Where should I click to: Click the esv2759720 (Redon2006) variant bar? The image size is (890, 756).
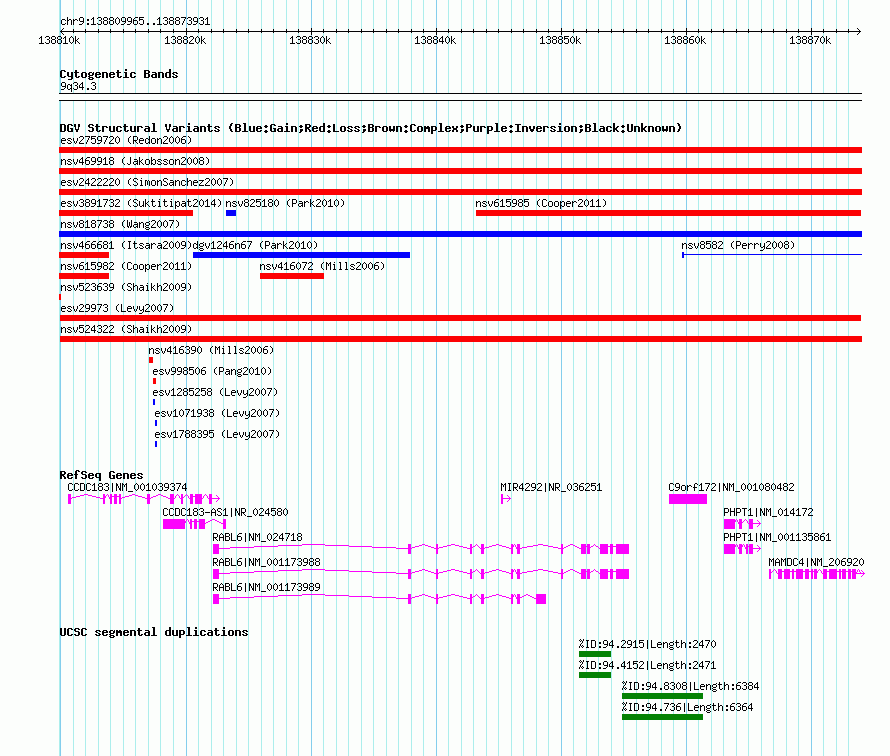pyautogui.click(x=460, y=150)
